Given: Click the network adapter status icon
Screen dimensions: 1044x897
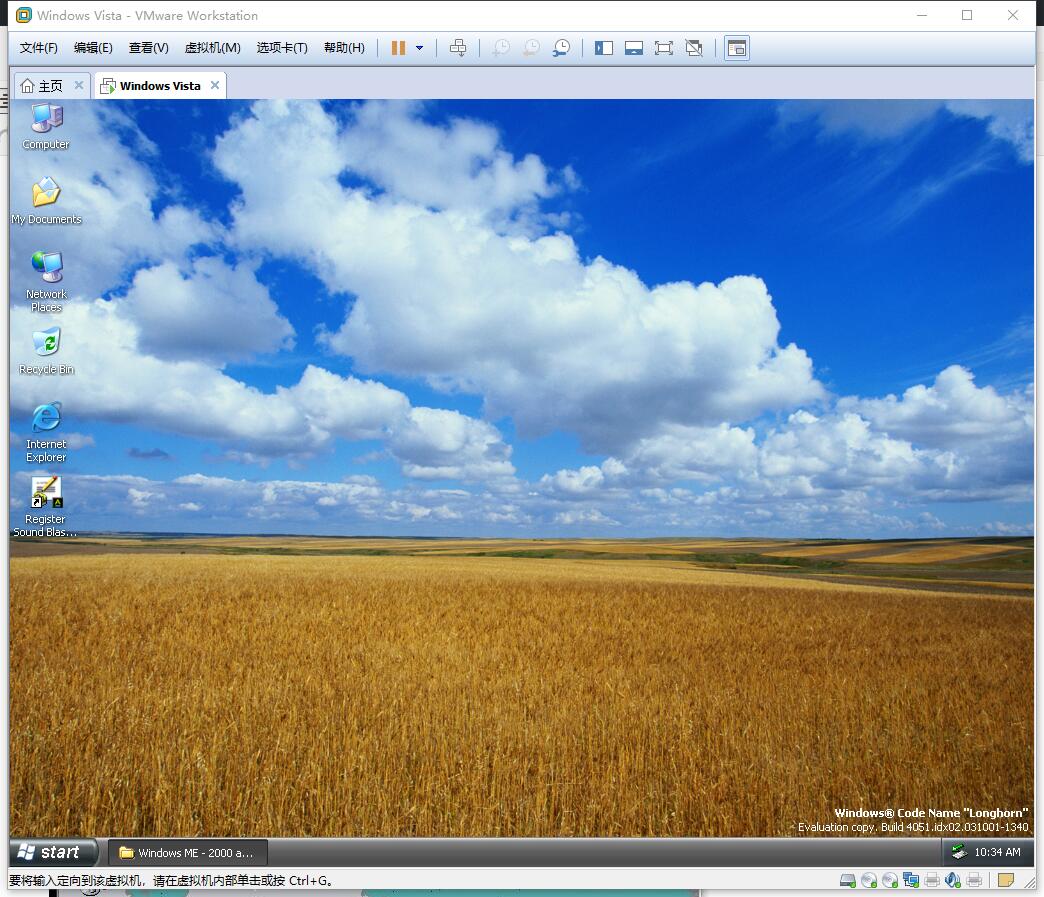Looking at the screenshot, I should pos(911,880).
